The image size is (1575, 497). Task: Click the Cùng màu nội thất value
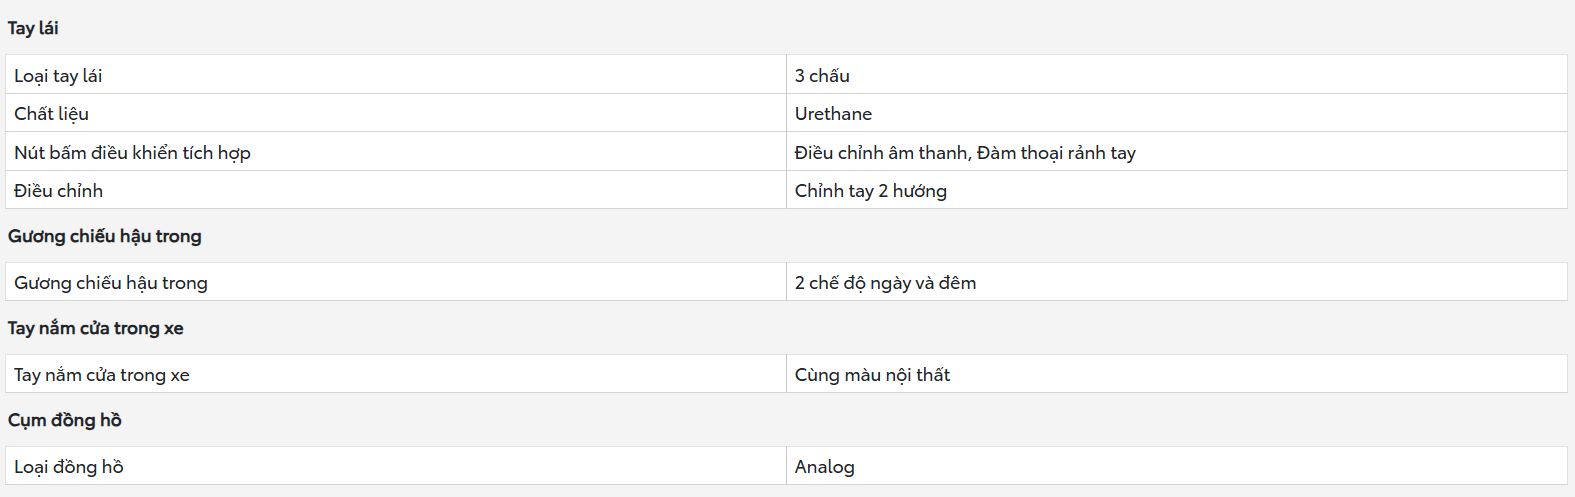(872, 375)
